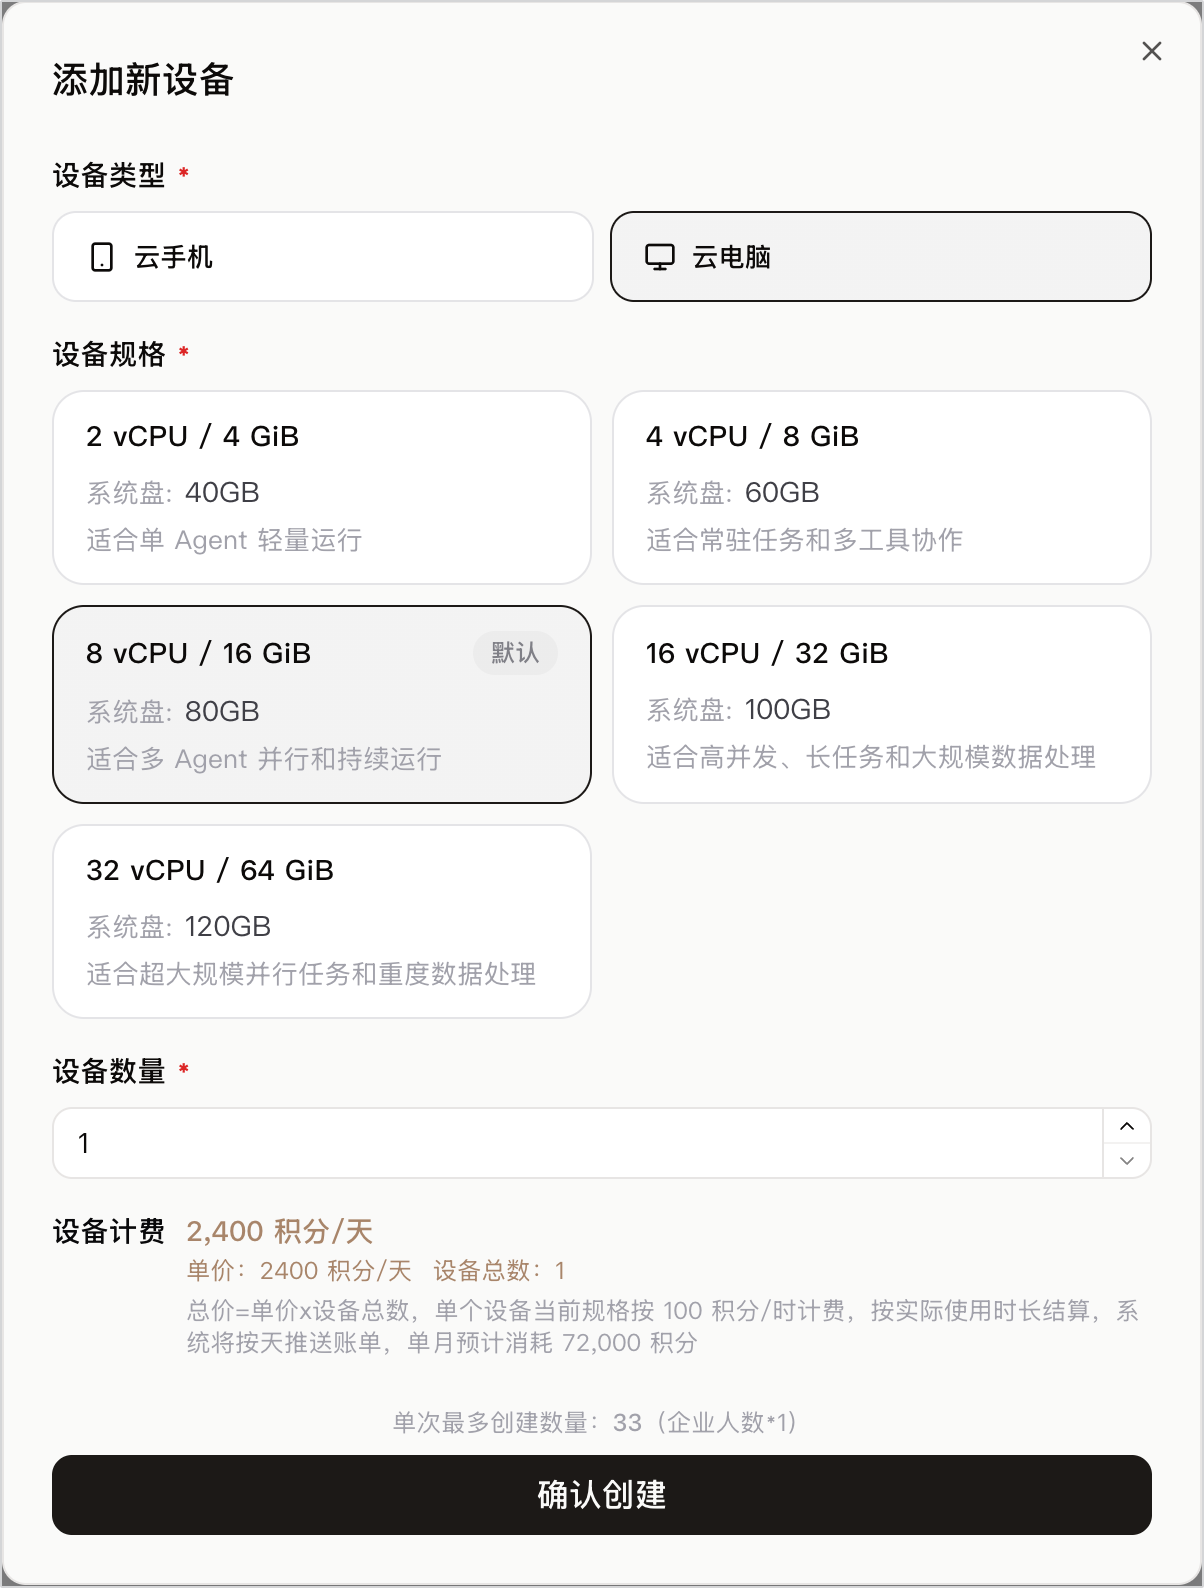This screenshot has width=1204, height=1588.
Task: Click the 单次最多创建数量 hint text
Action: coord(595,1422)
